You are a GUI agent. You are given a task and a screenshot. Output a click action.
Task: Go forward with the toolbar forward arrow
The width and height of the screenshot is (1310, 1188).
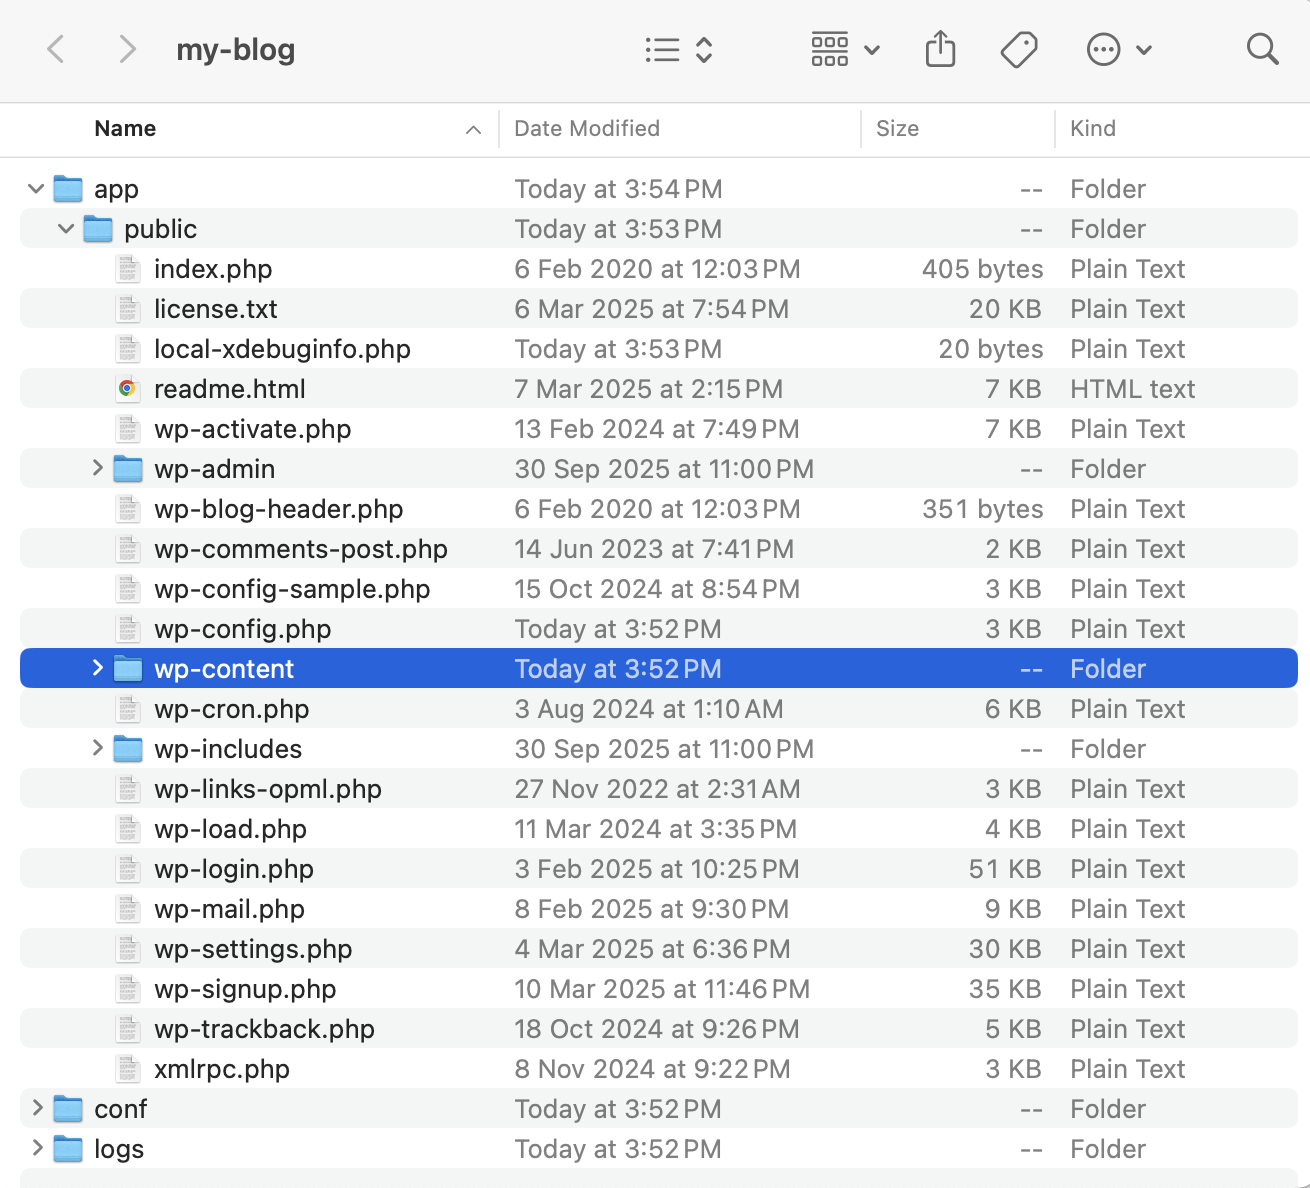127,49
